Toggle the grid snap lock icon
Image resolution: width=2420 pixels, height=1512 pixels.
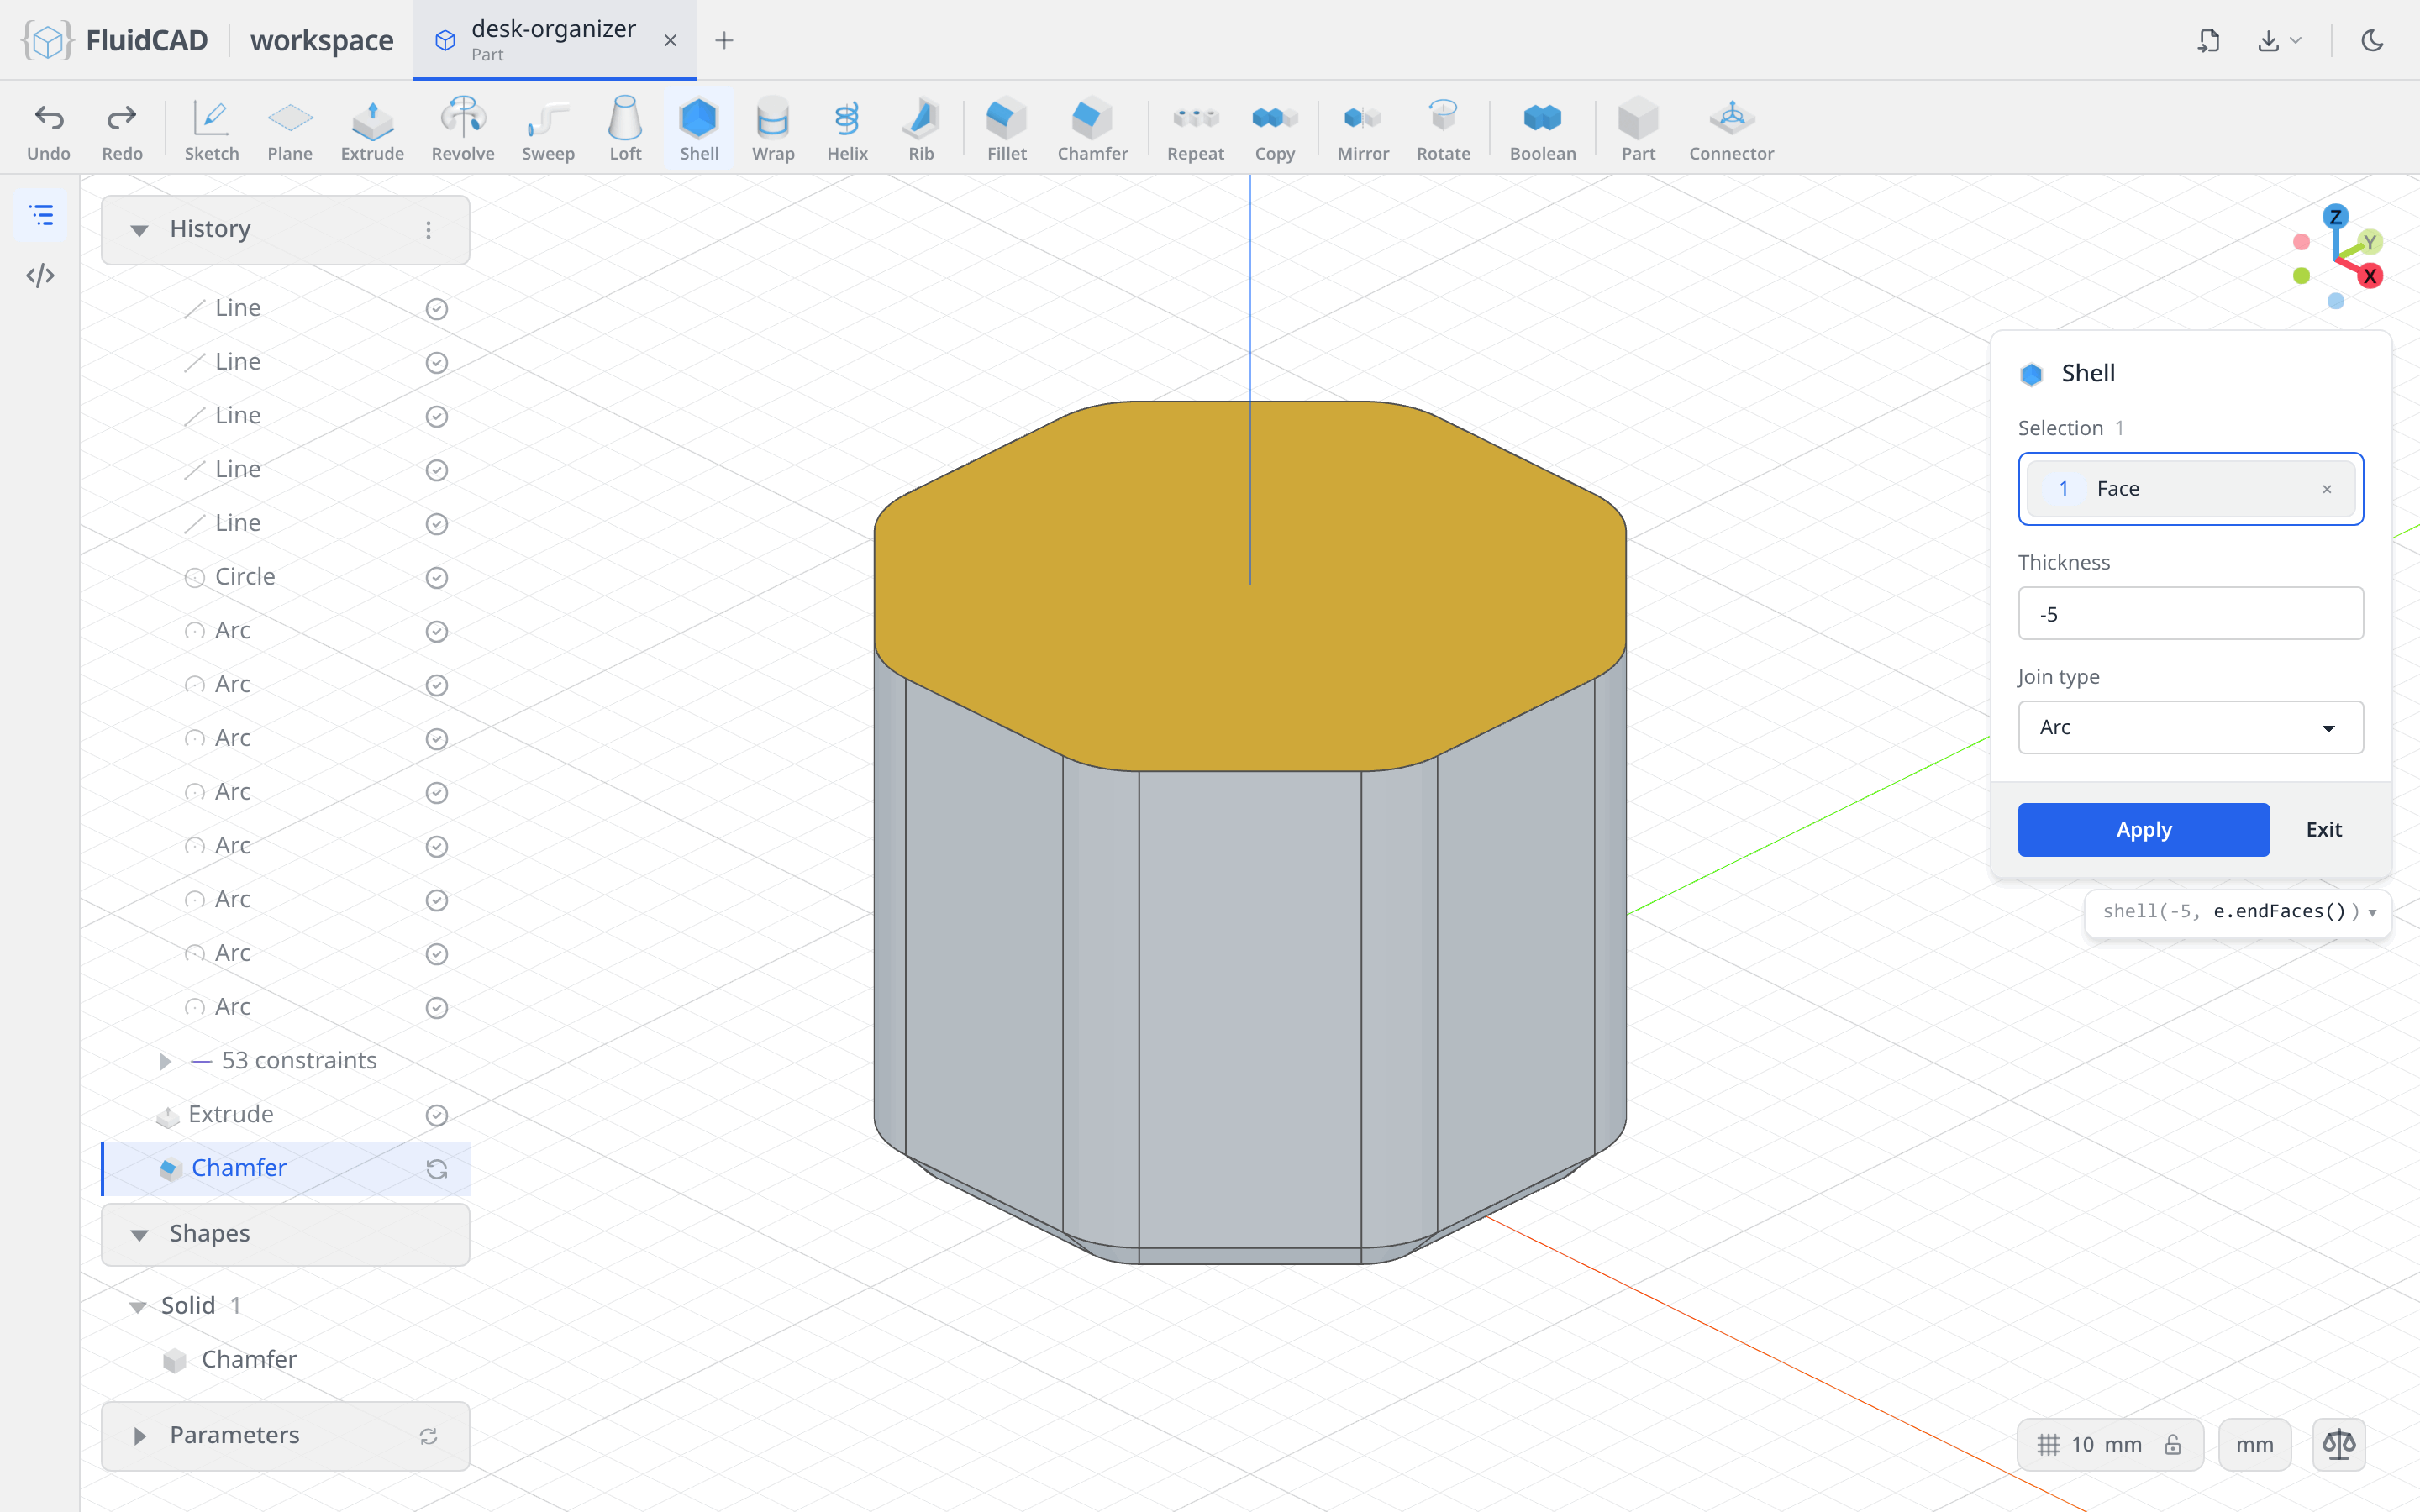click(2172, 1444)
